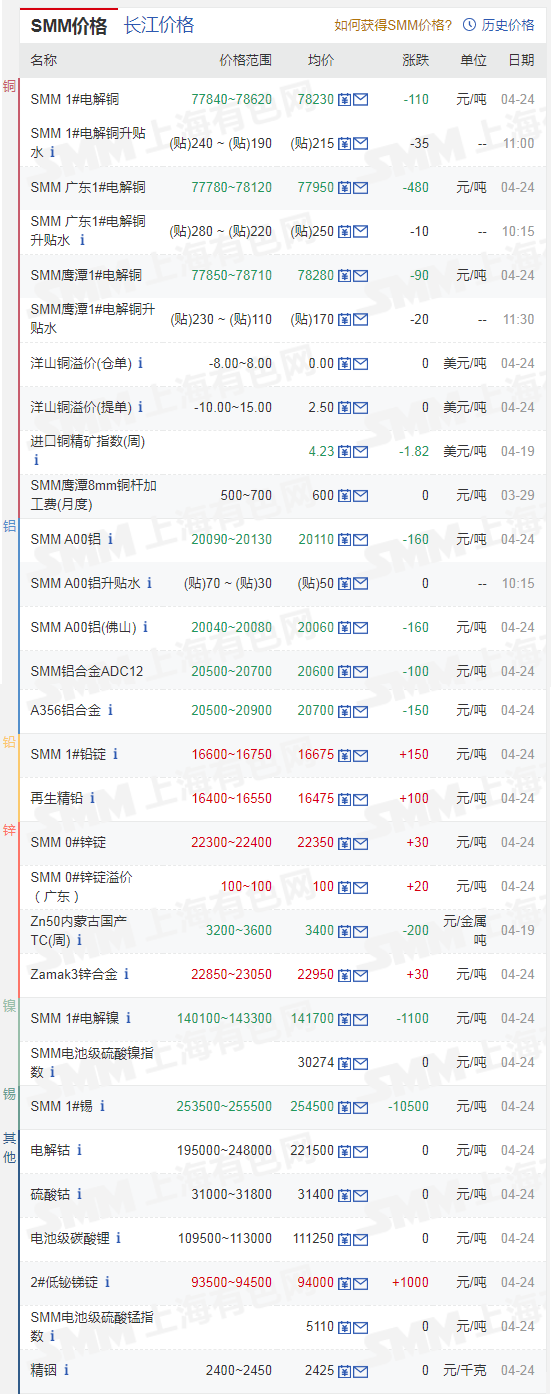Click the info icon next to 精铟
Screen dimensions: 551x1394
(x=67, y=1370)
